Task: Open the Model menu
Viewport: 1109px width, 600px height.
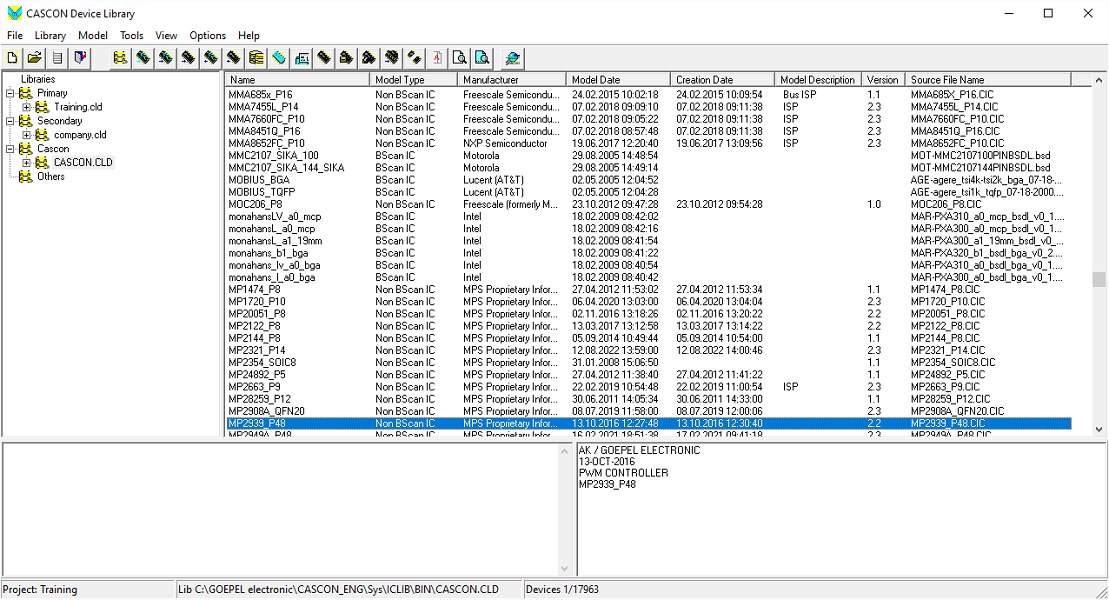Action: click(93, 35)
